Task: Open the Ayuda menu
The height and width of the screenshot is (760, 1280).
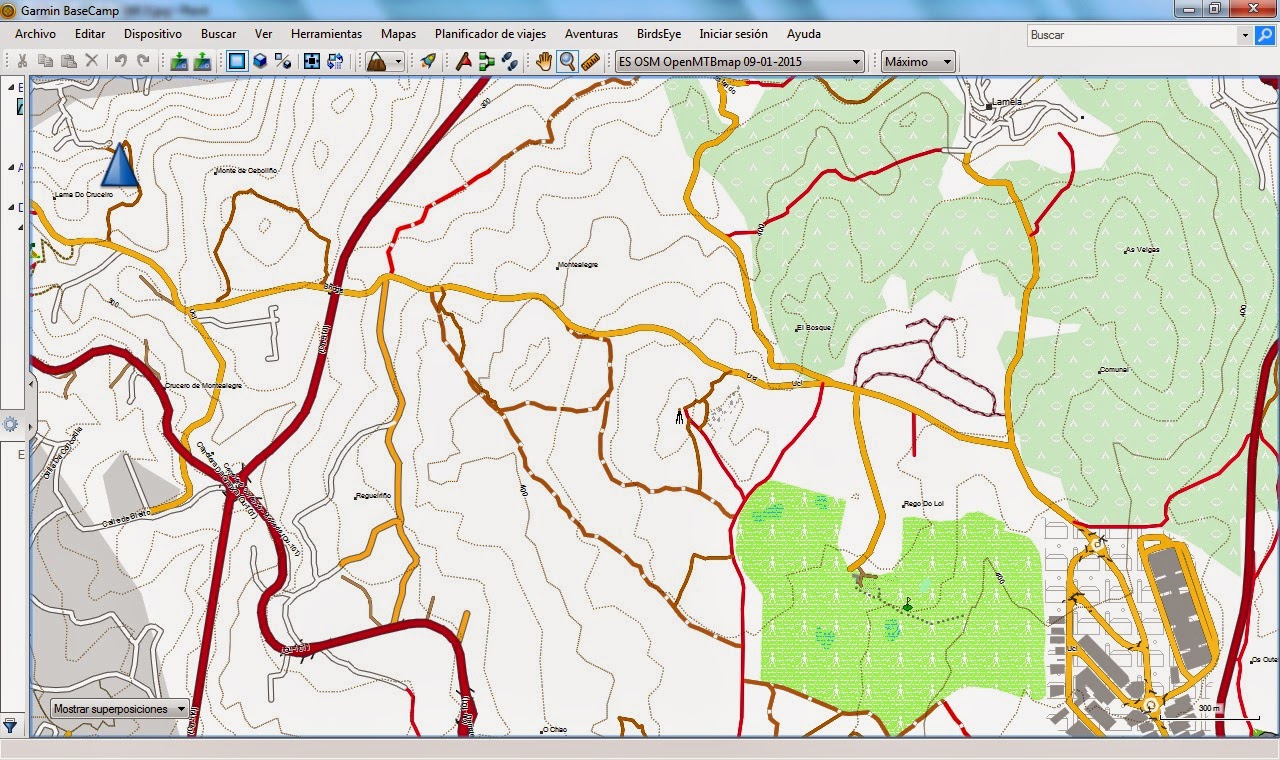Action: click(x=803, y=34)
